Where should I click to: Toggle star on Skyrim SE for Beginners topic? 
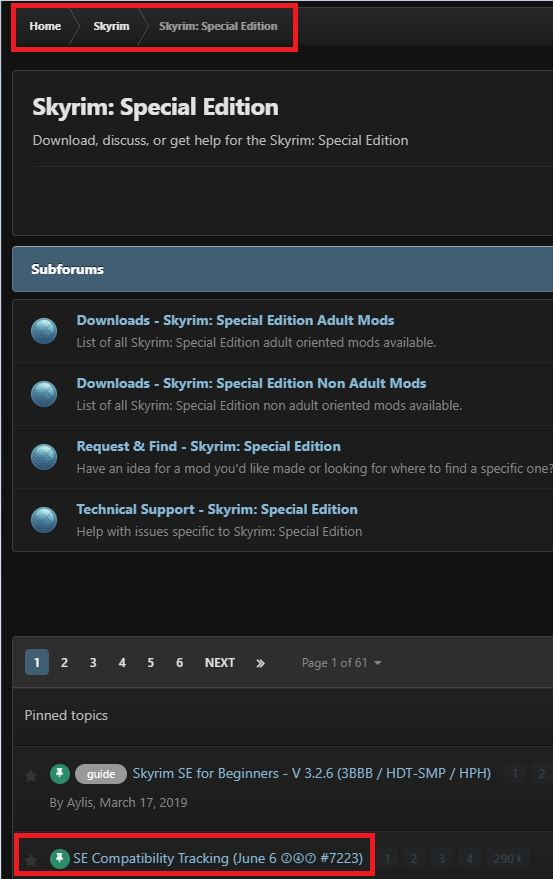31,775
